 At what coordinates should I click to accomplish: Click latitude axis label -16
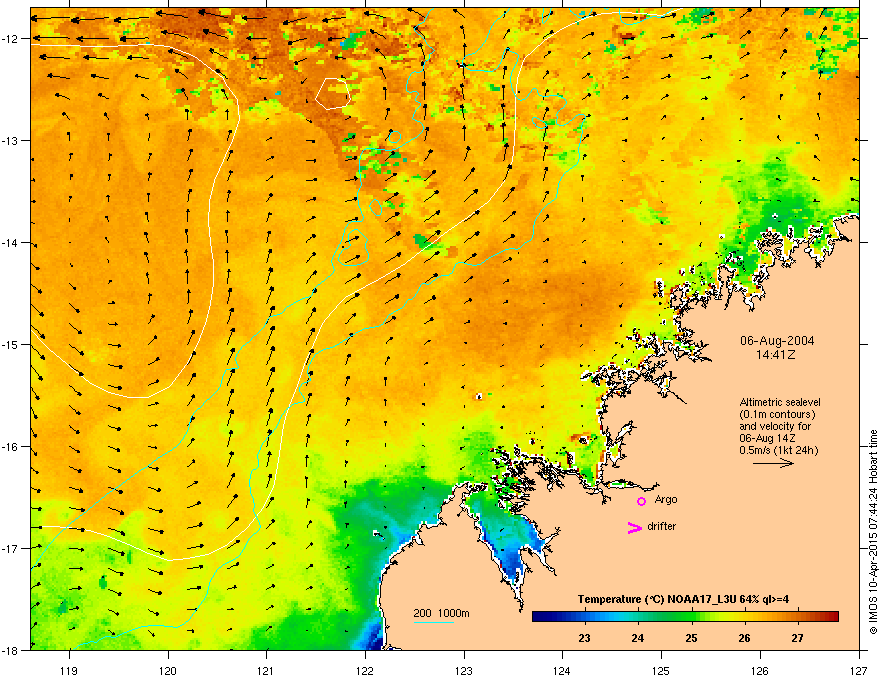pos(11,447)
